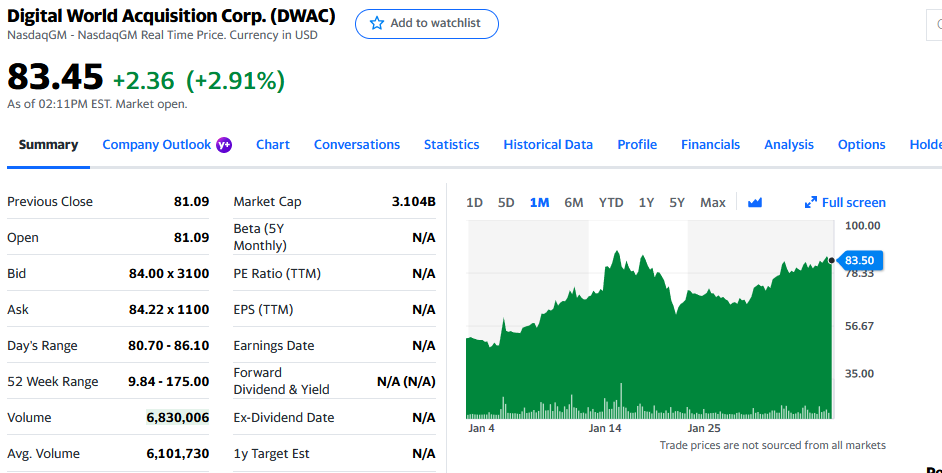Click the 56.67 y-axis label on chart

click(x=859, y=326)
